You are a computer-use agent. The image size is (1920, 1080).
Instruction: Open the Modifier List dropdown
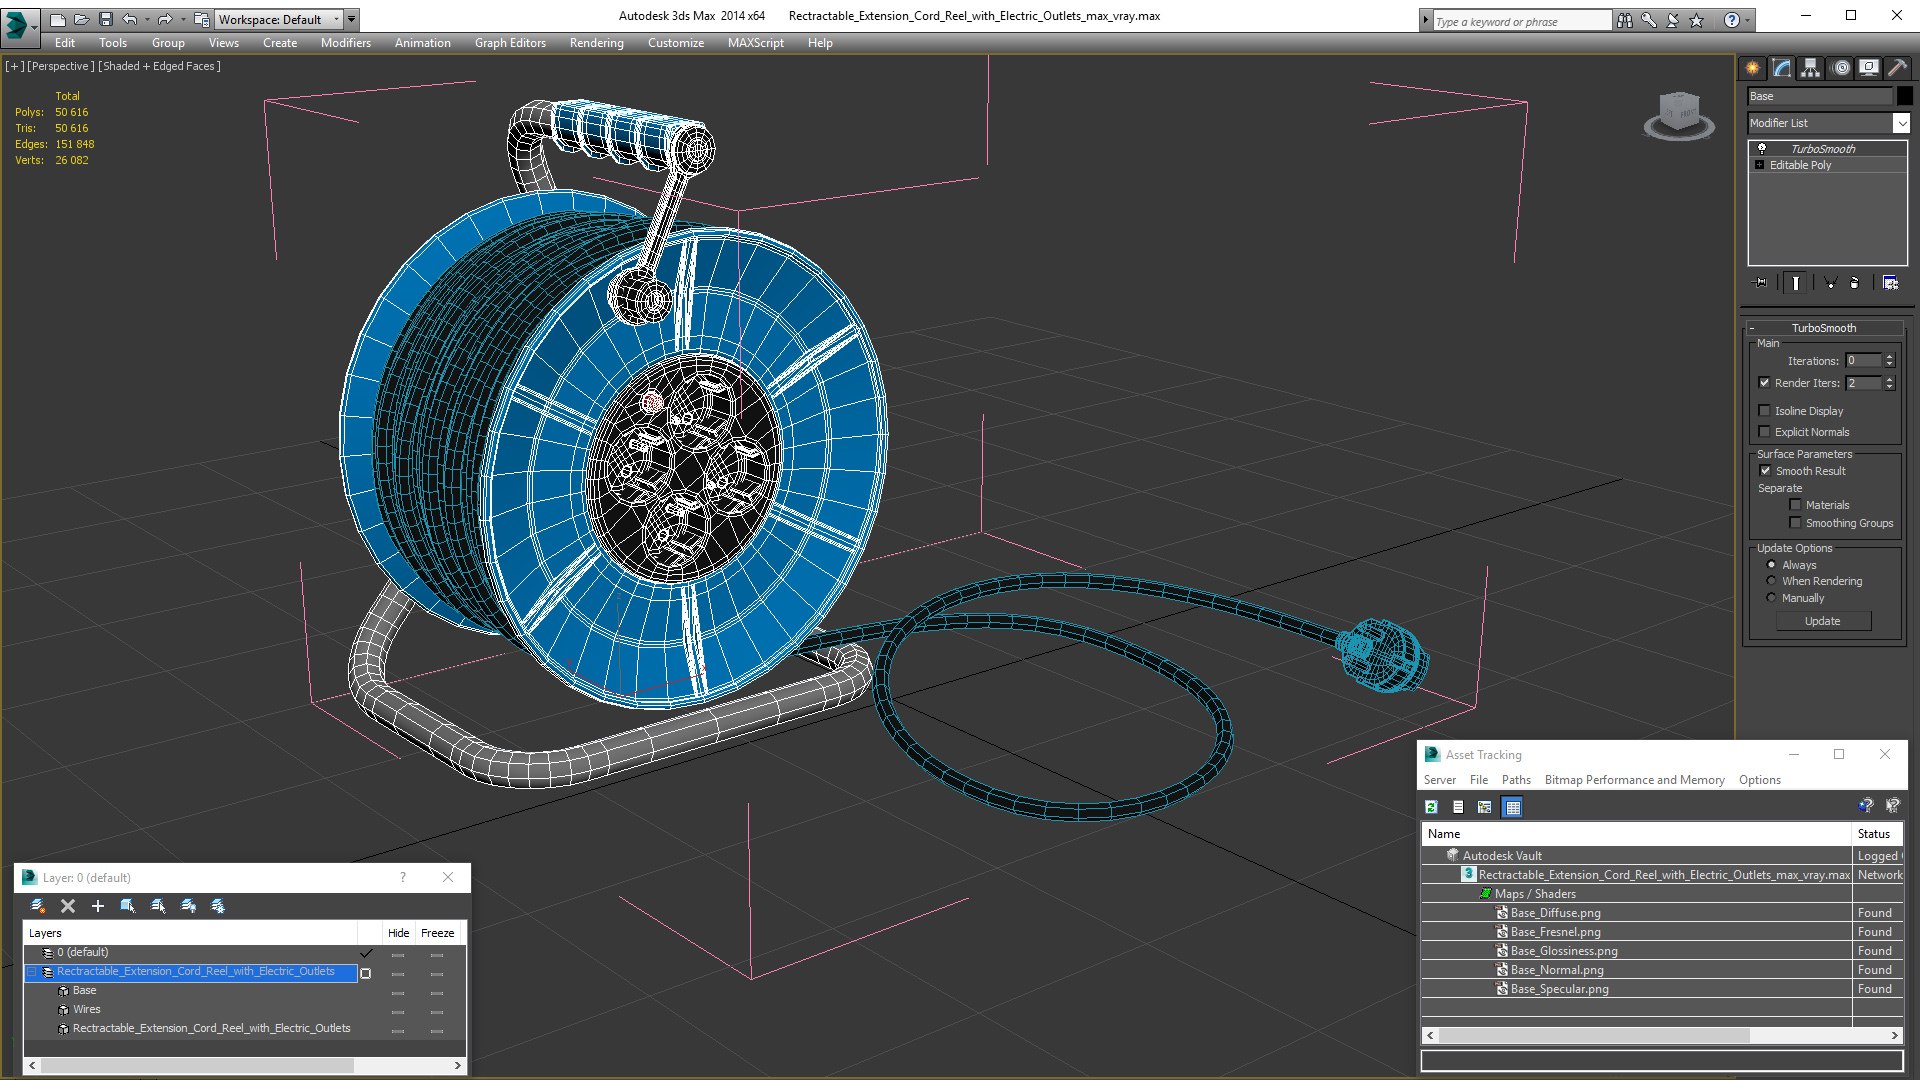1901,123
